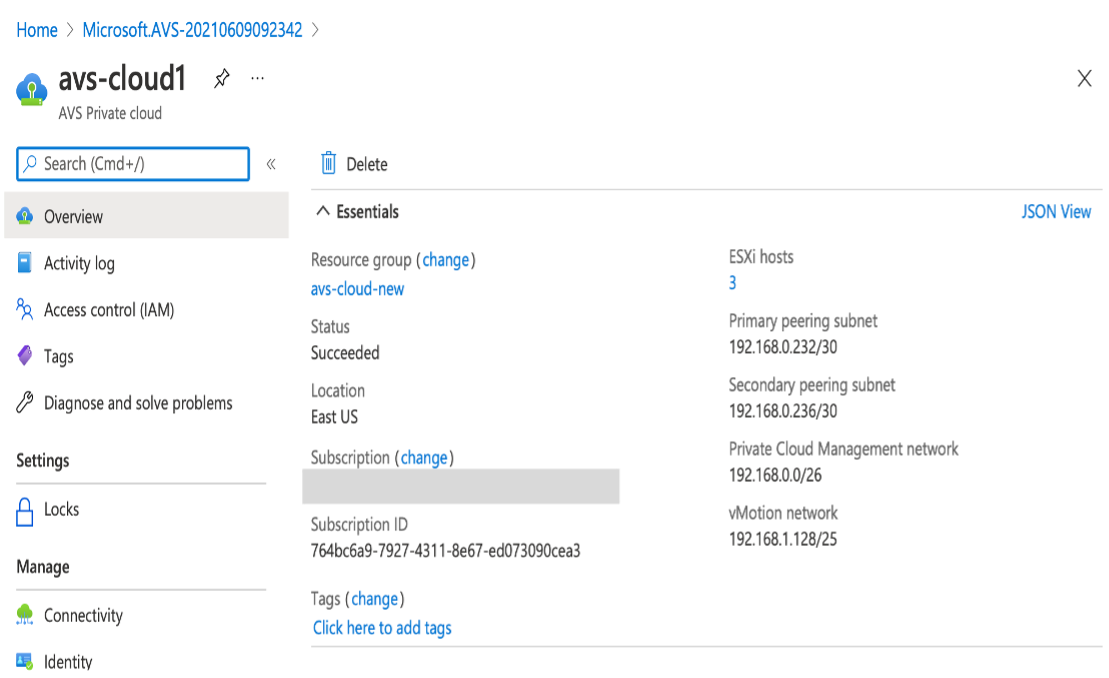
Task: Change the resource group
Action: [446, 260]
